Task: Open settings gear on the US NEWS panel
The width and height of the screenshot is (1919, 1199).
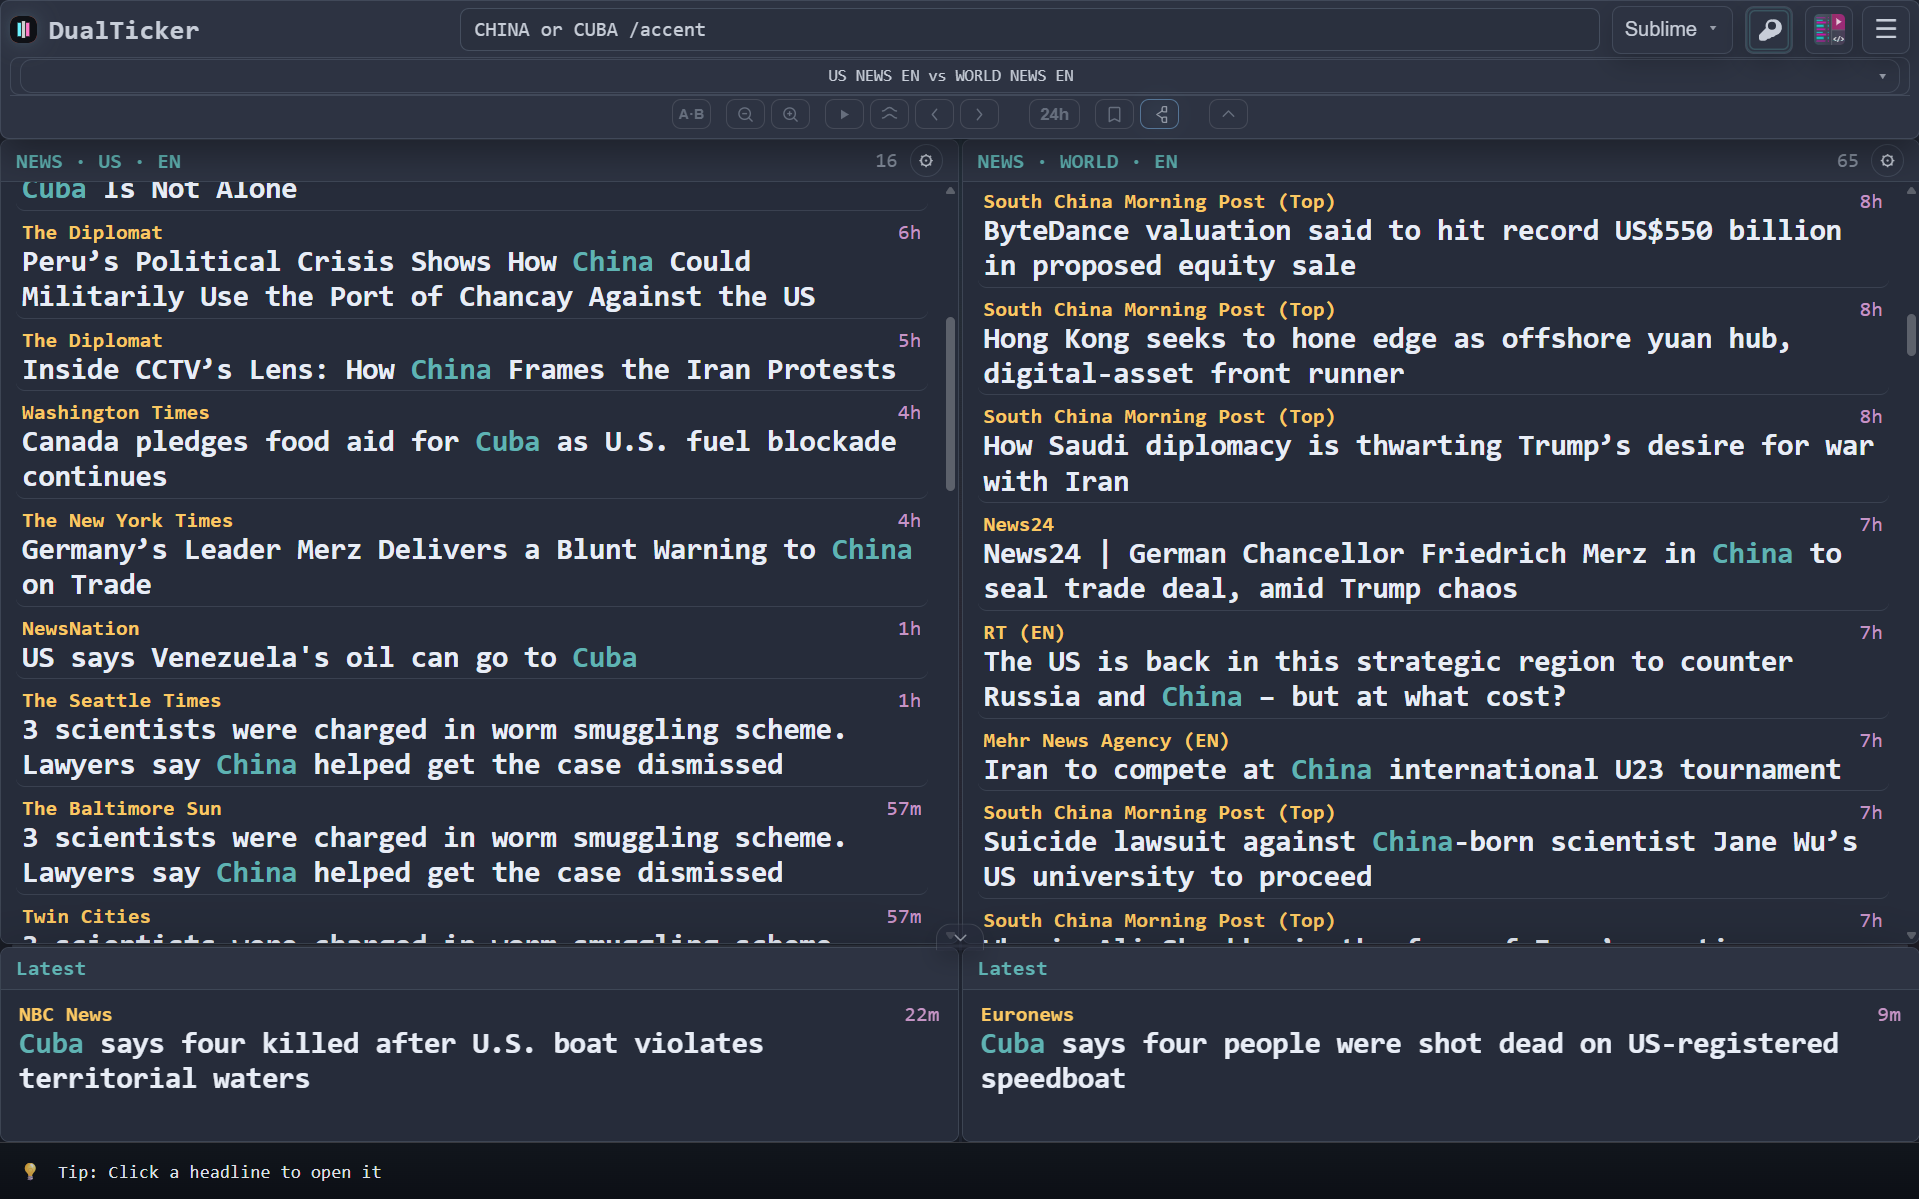Action: click(x=926, y=161)
